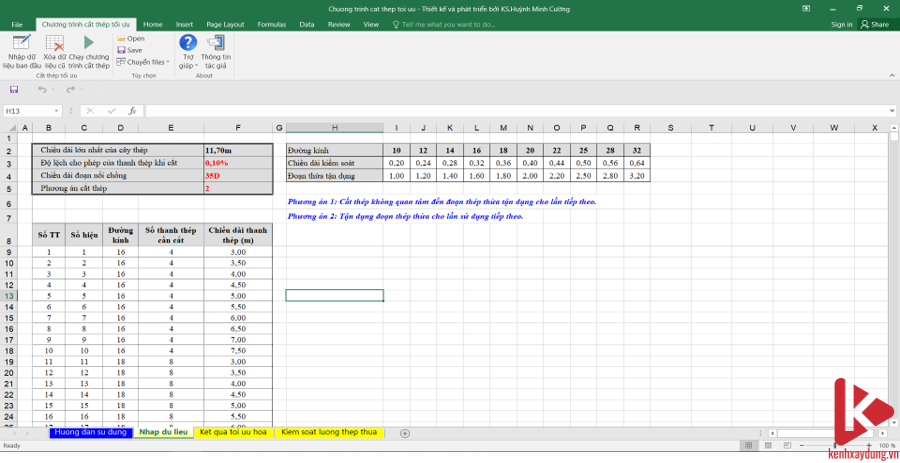Click the Share icon button
This screenshot has height=463, width=900.
click(872, 24)
